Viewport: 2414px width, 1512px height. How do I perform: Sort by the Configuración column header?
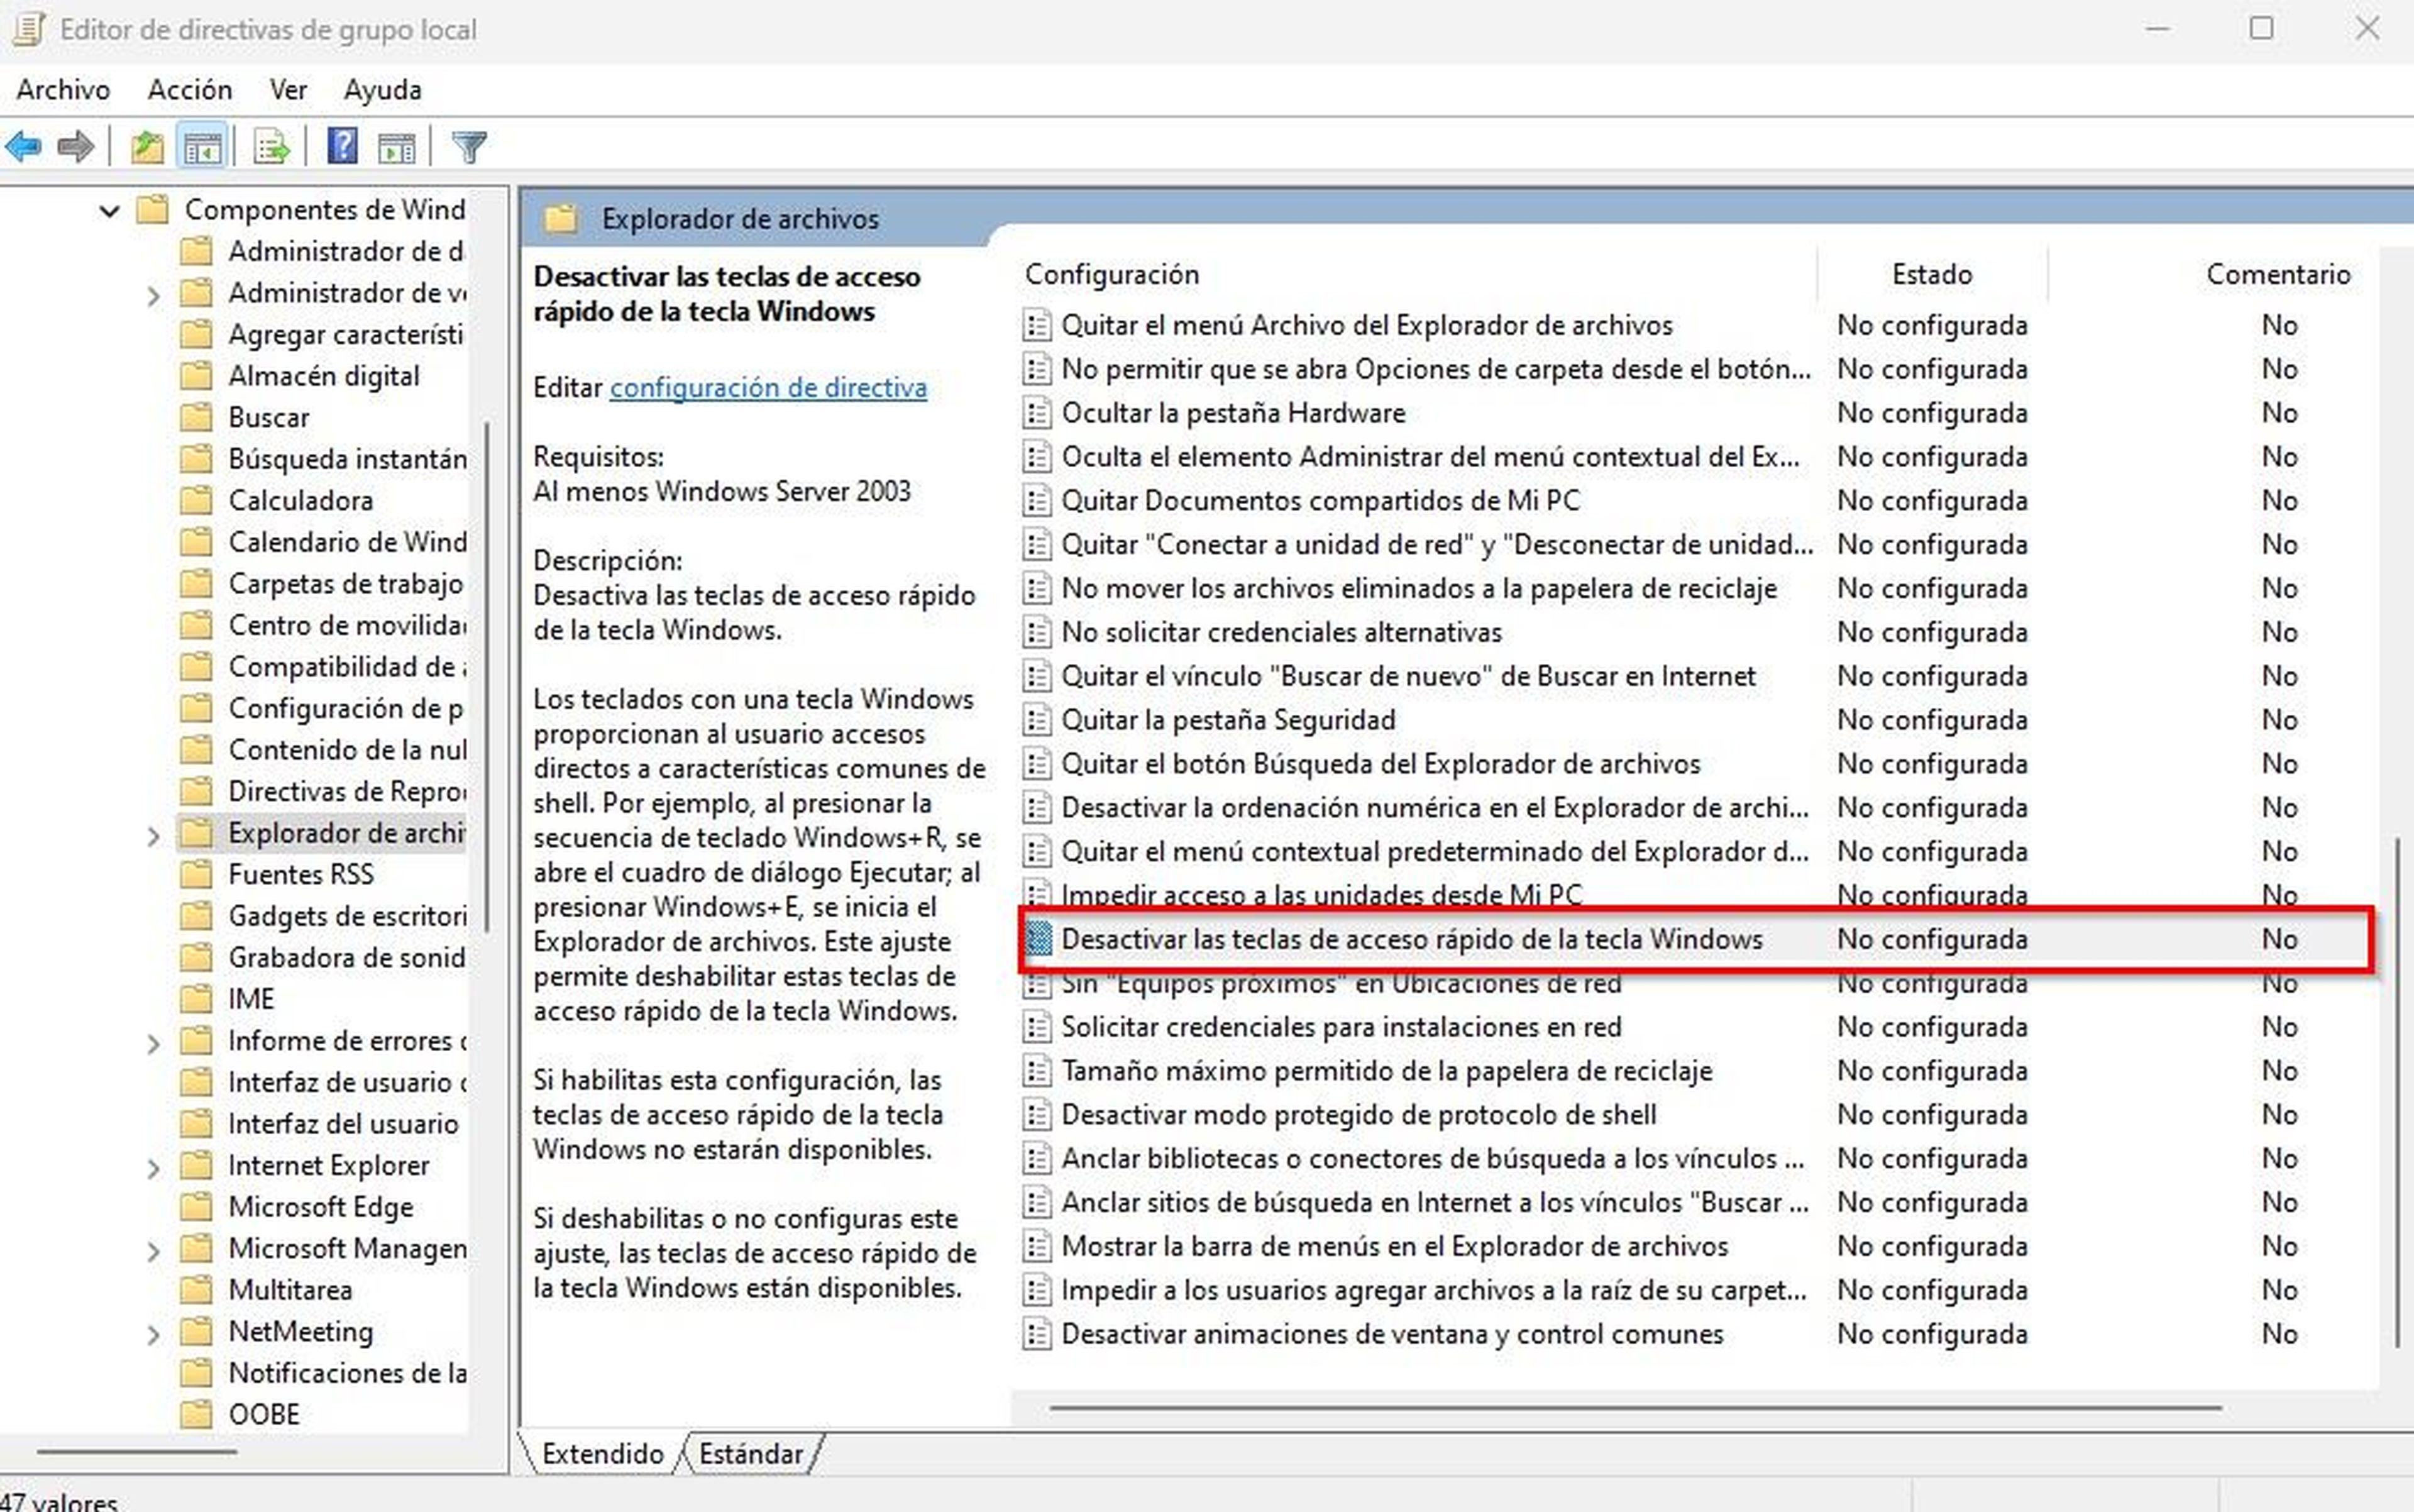[x=1112, y=274]
